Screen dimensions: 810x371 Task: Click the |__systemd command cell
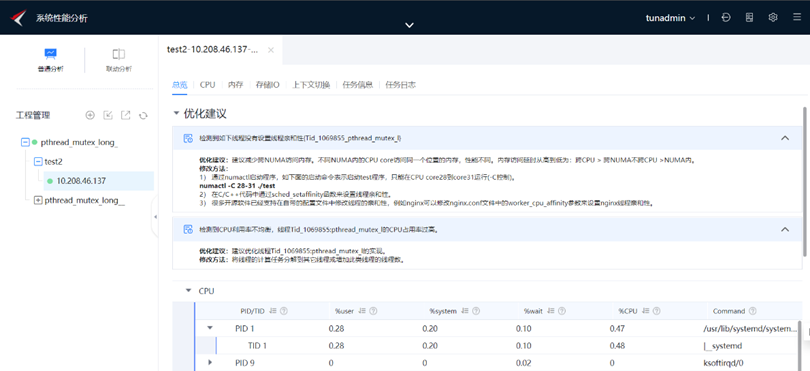point(723,346)
